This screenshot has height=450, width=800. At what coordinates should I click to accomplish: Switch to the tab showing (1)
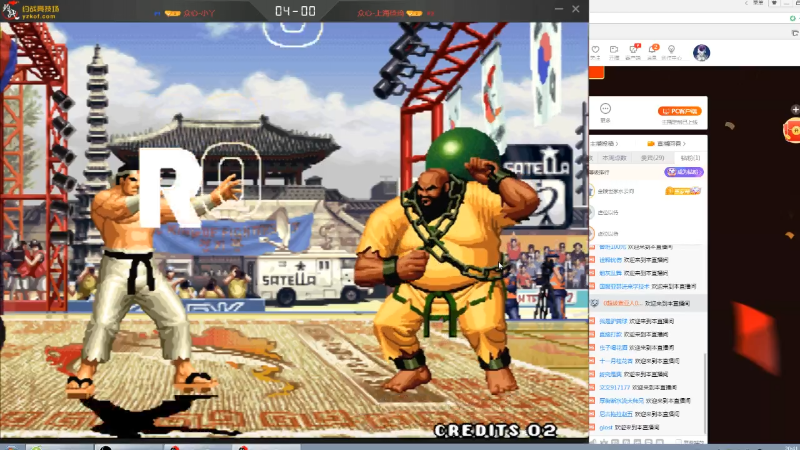point(690,158)
